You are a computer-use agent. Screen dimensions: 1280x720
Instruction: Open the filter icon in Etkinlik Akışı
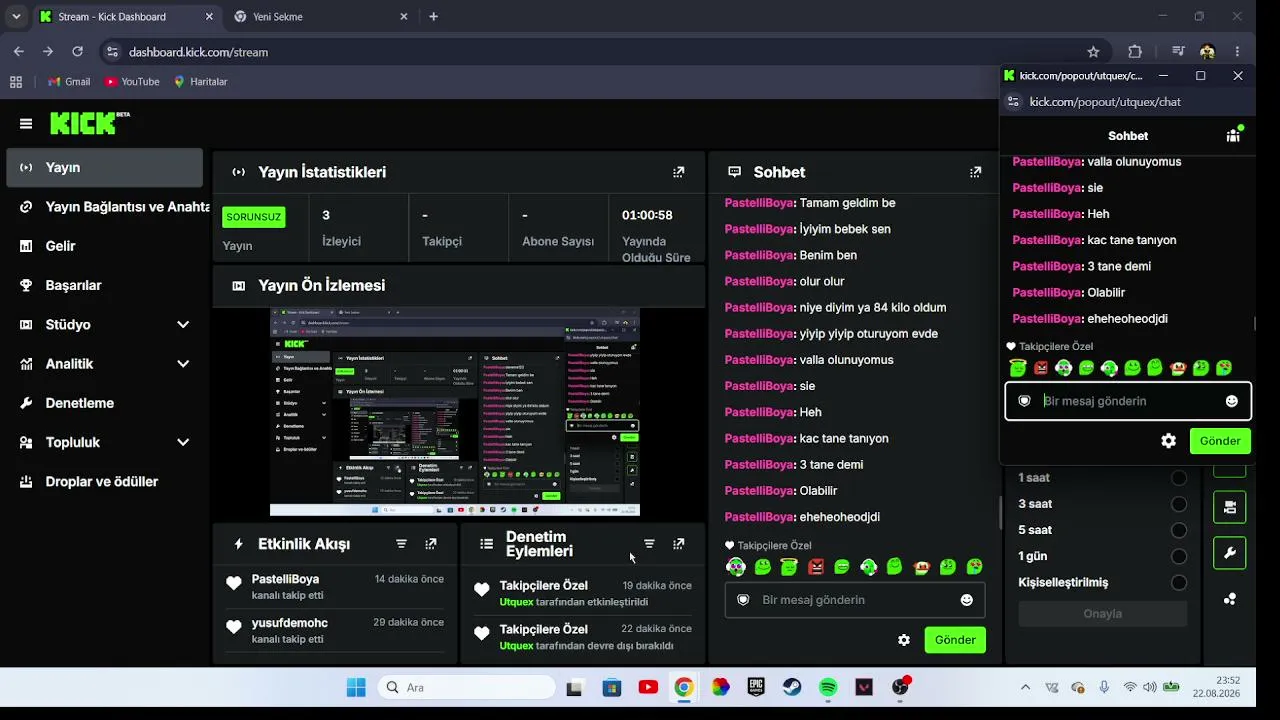click(x=401, y=544)
